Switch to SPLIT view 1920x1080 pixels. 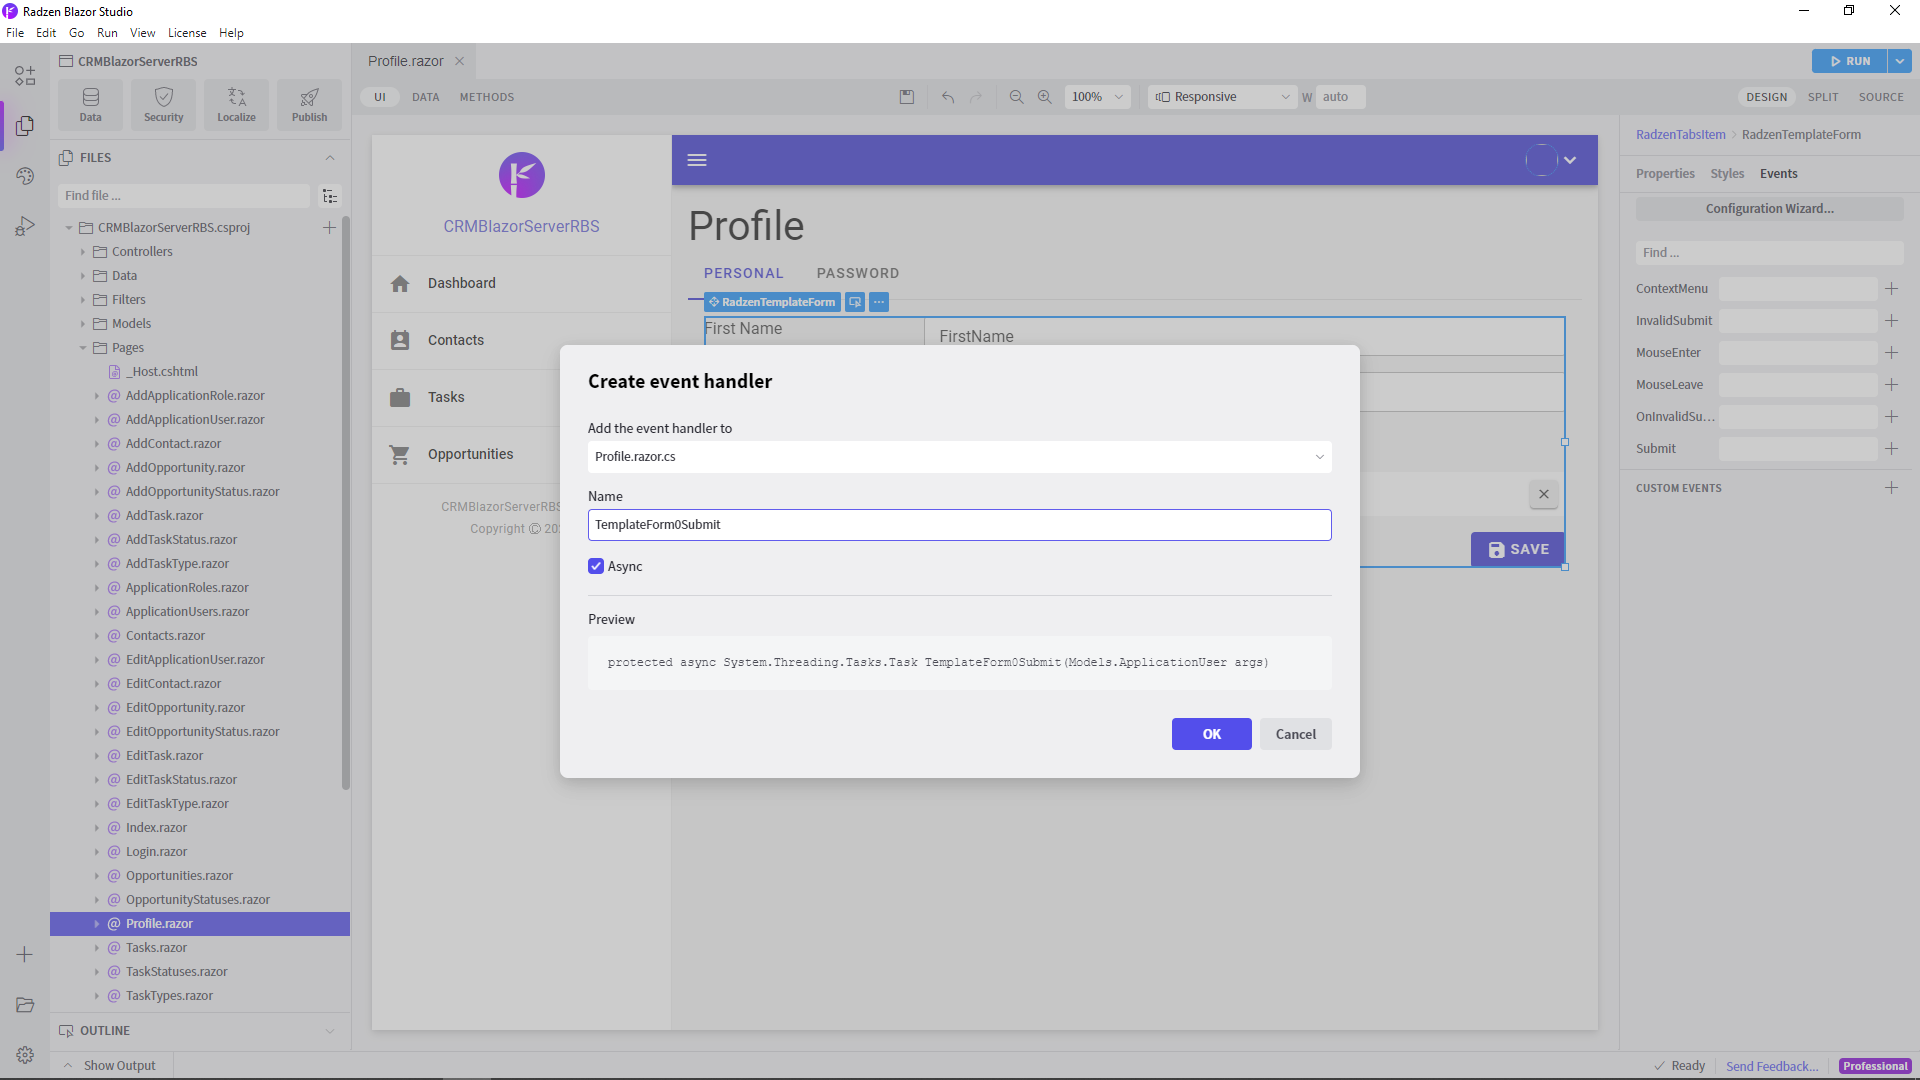(x=1823, y=97)
